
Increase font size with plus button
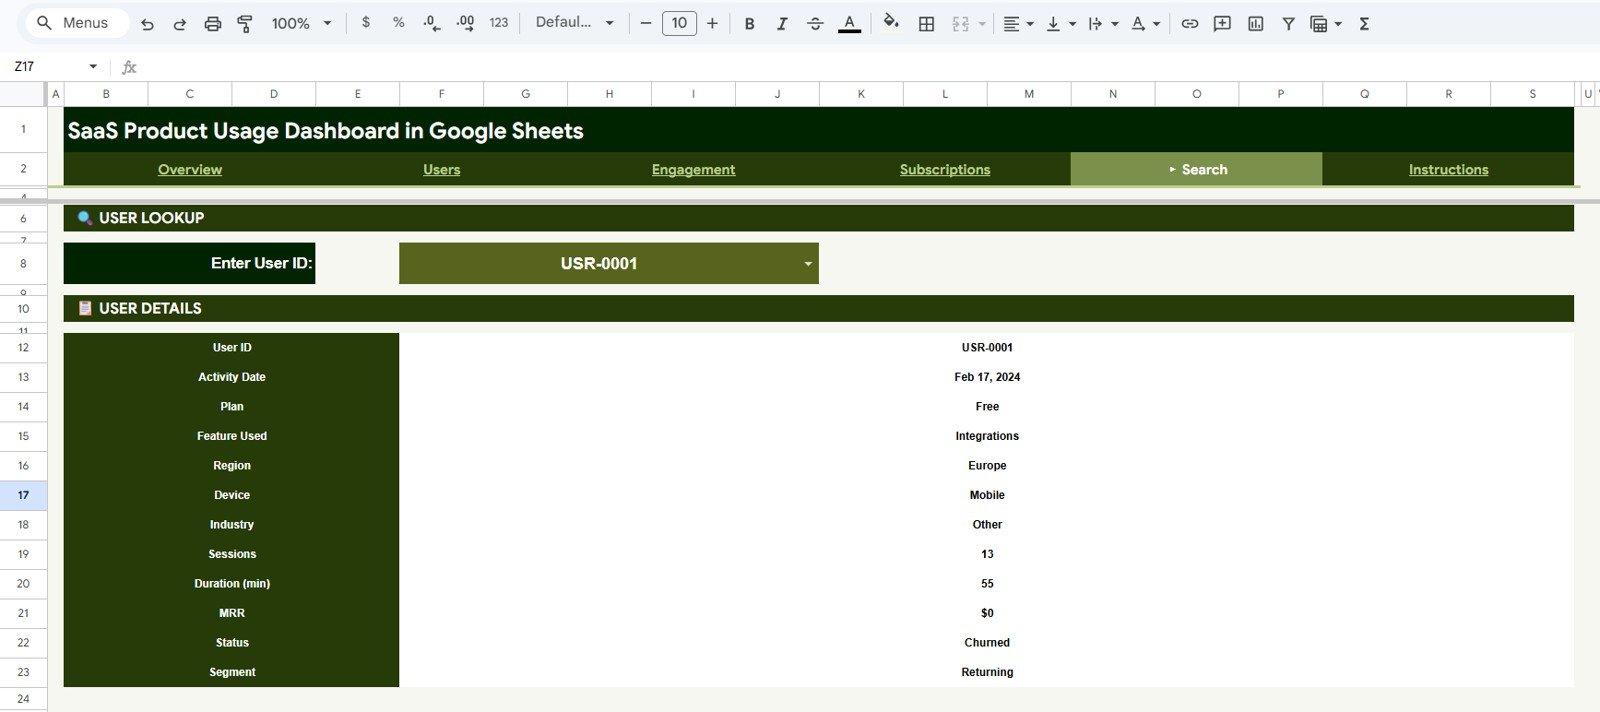click(x=712, y=23)
